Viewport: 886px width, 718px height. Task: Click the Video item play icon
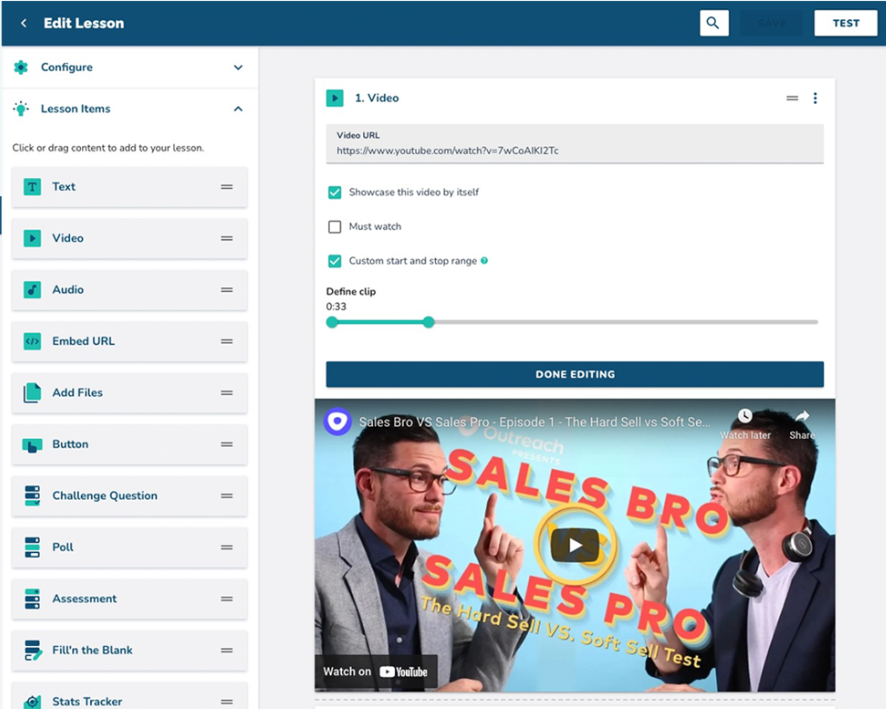tap(32, 238)
